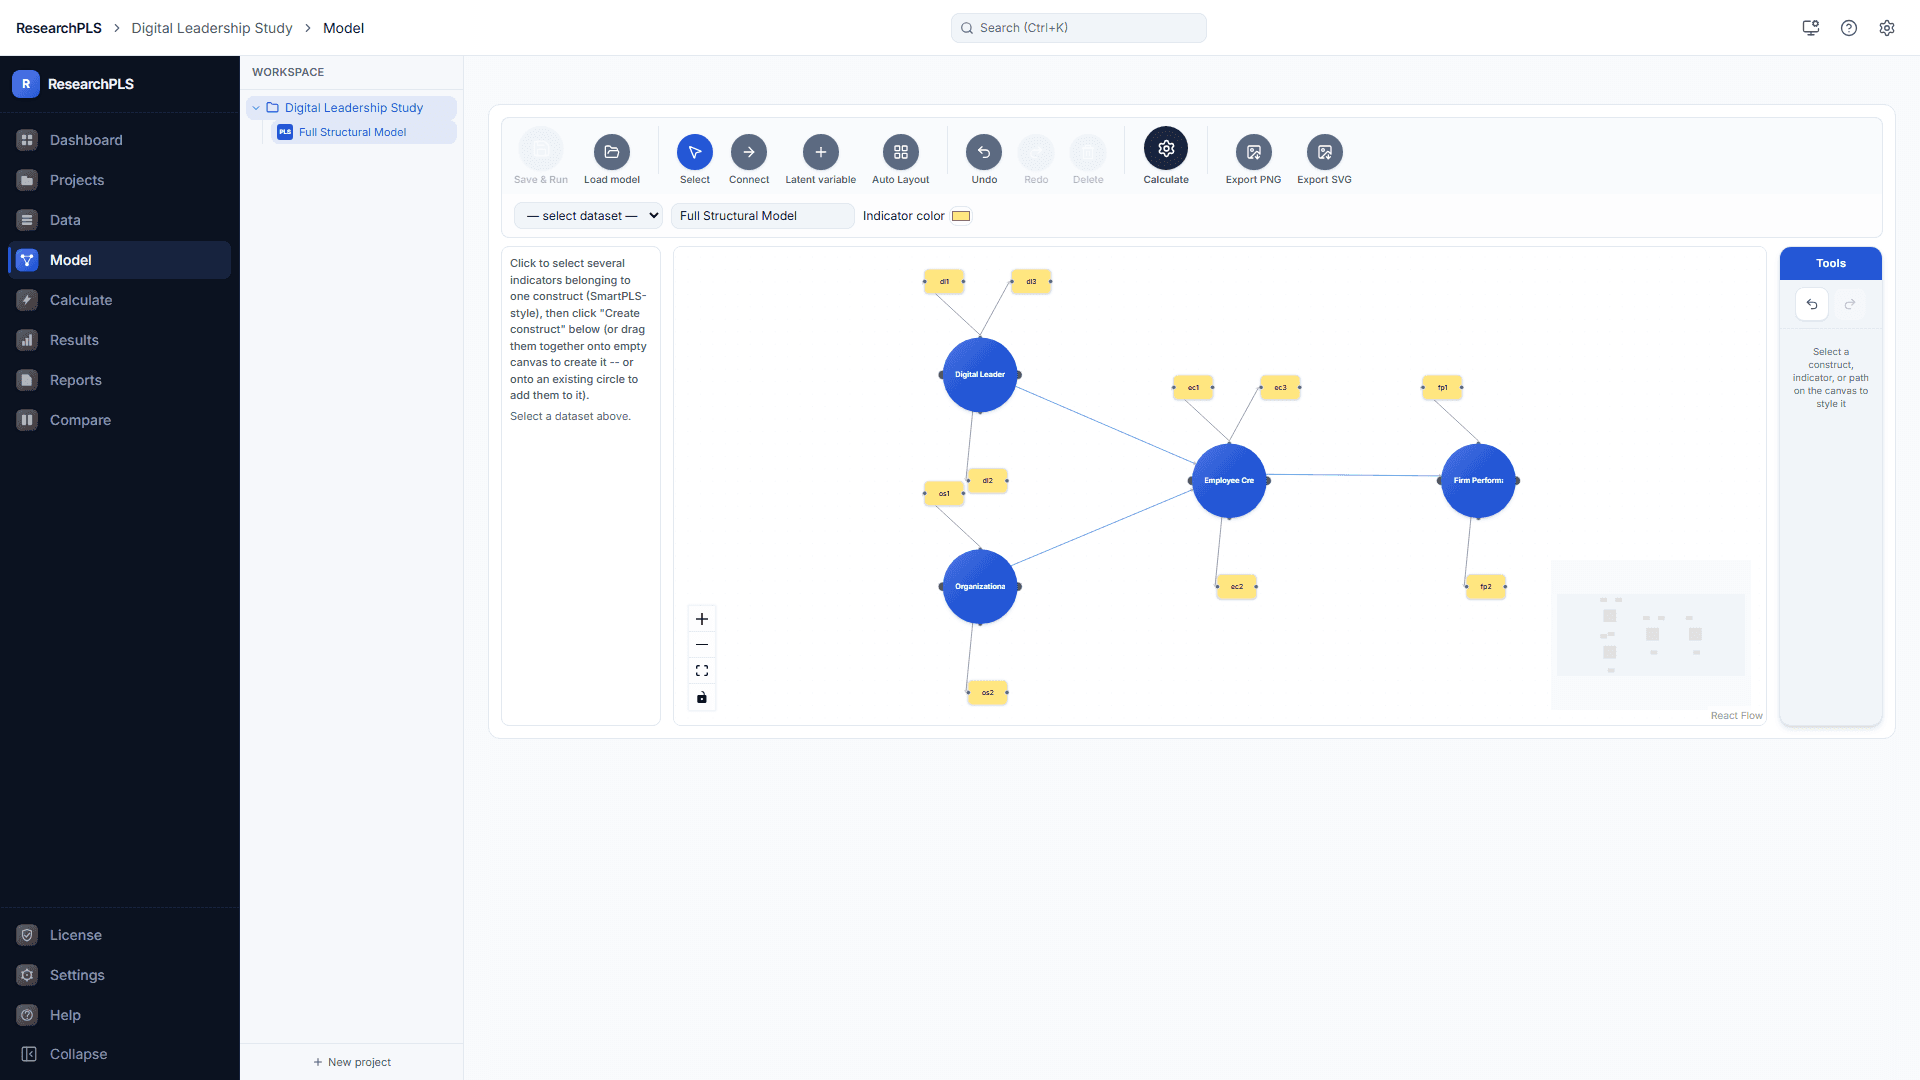This screenshot has width=1920, height=1080.
Task: Click the Load model toolbar icon
Action: click(x=611, y=152)
